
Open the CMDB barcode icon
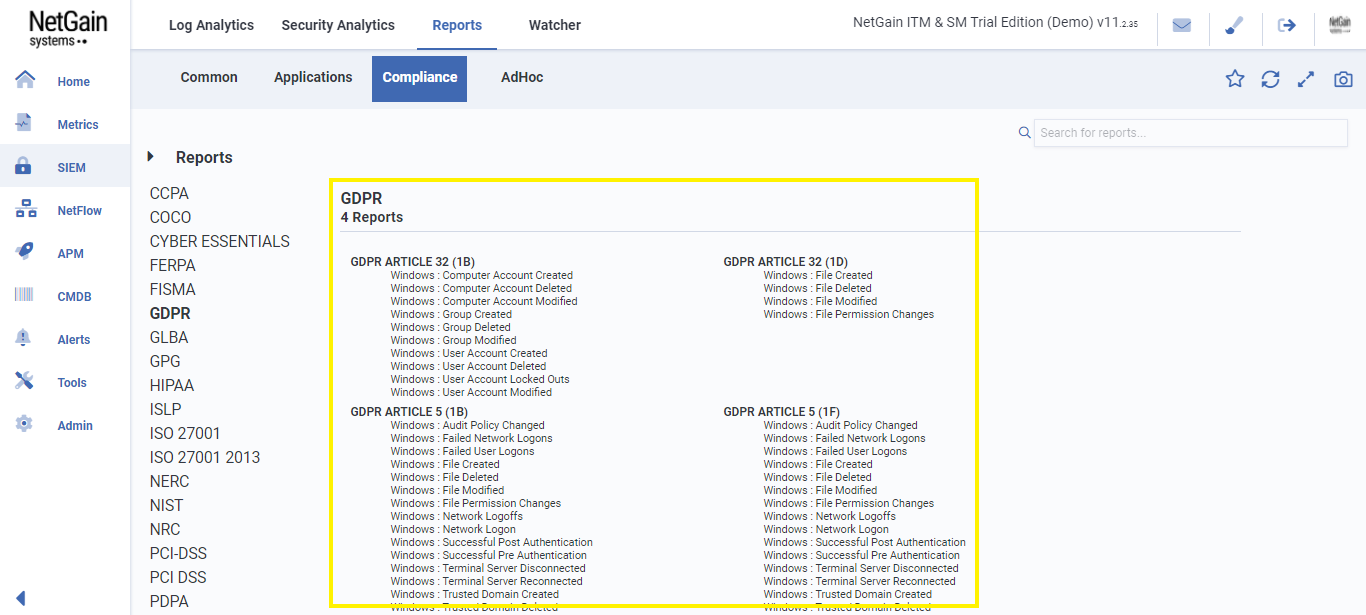(25, 295)
